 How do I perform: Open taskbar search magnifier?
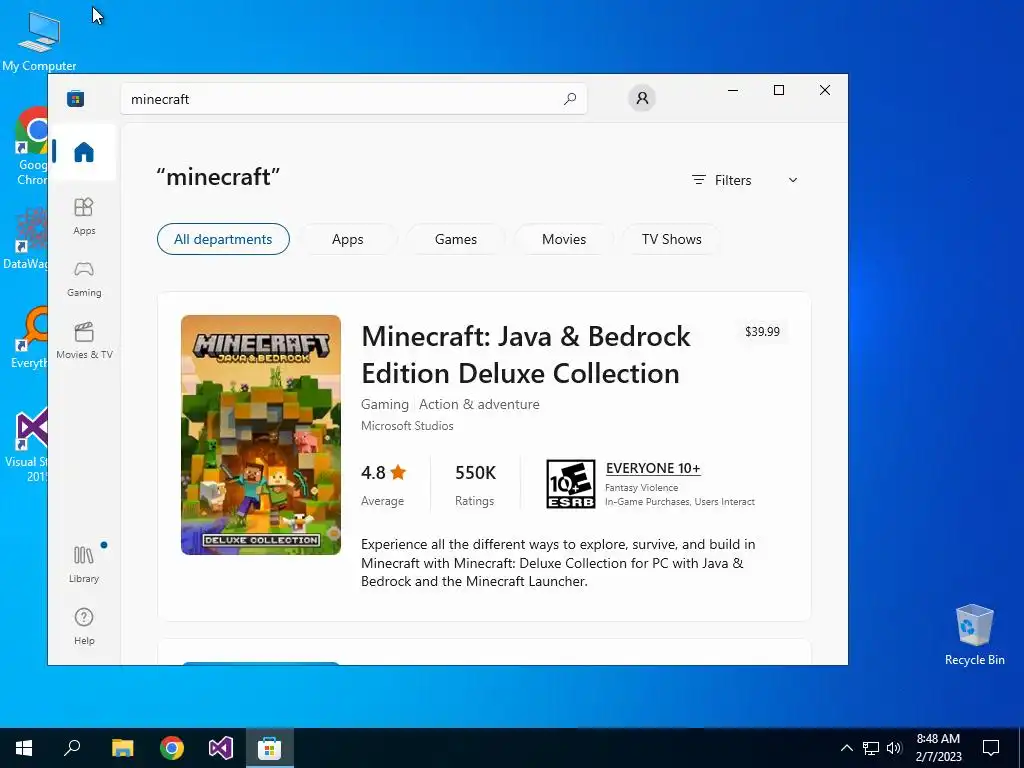pyautogui.click(x=72, y=748)
